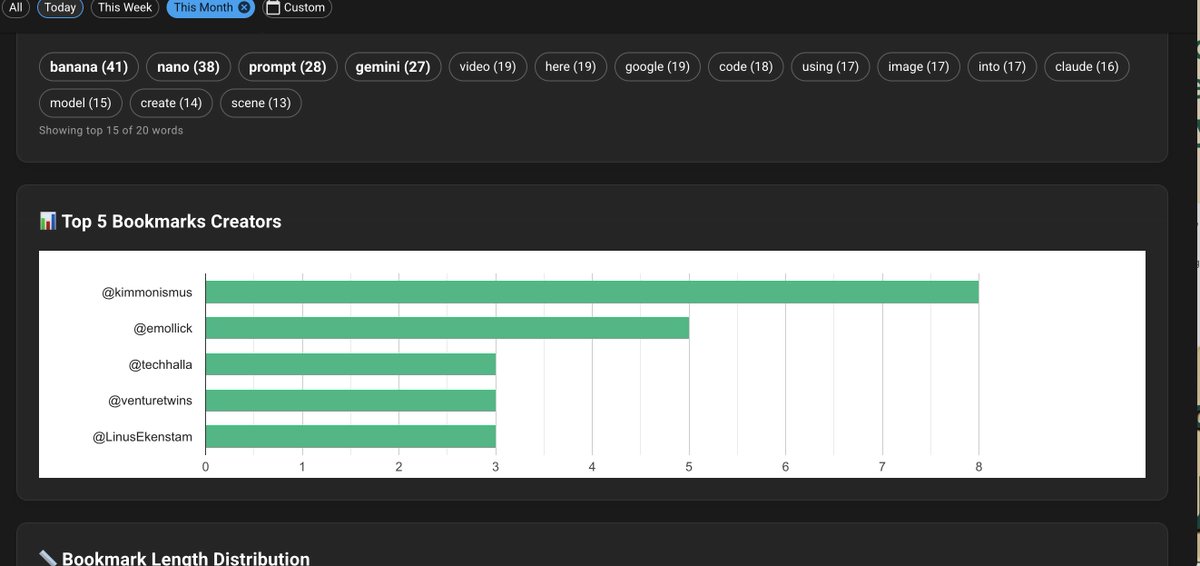The height and width of the screenshot is (566, 1200).
Task: Click the model (15) word chip
Action: (81, 103)
